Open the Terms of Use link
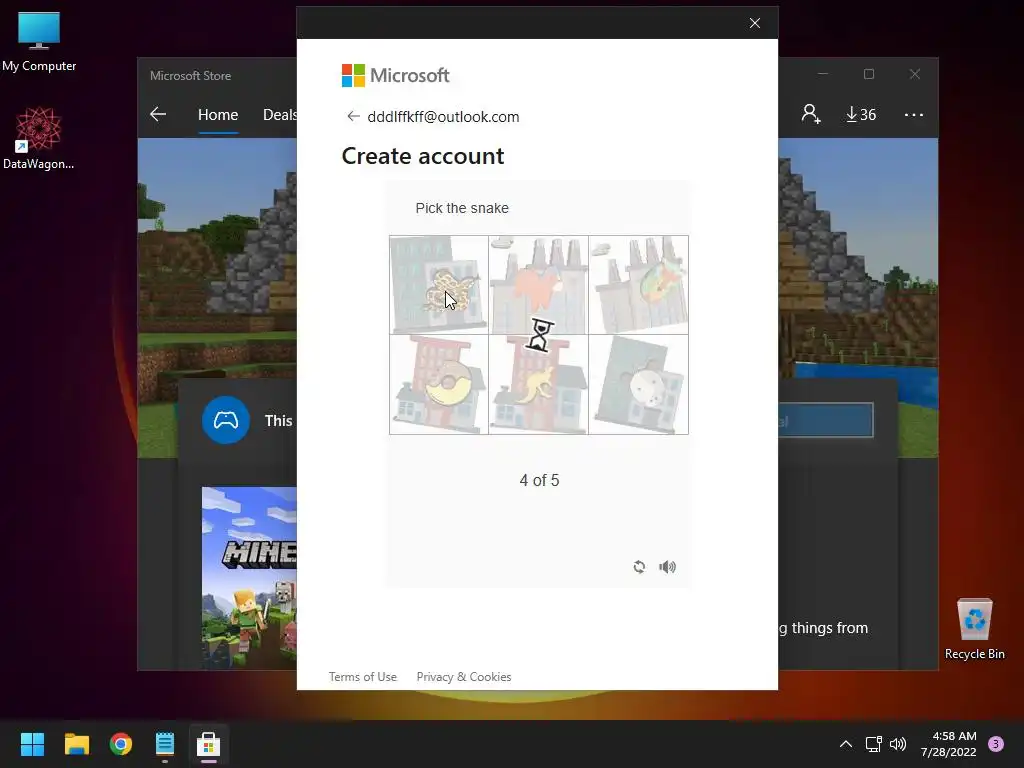1024x768 pixels. pyautogui.click(x=362, y=677)
